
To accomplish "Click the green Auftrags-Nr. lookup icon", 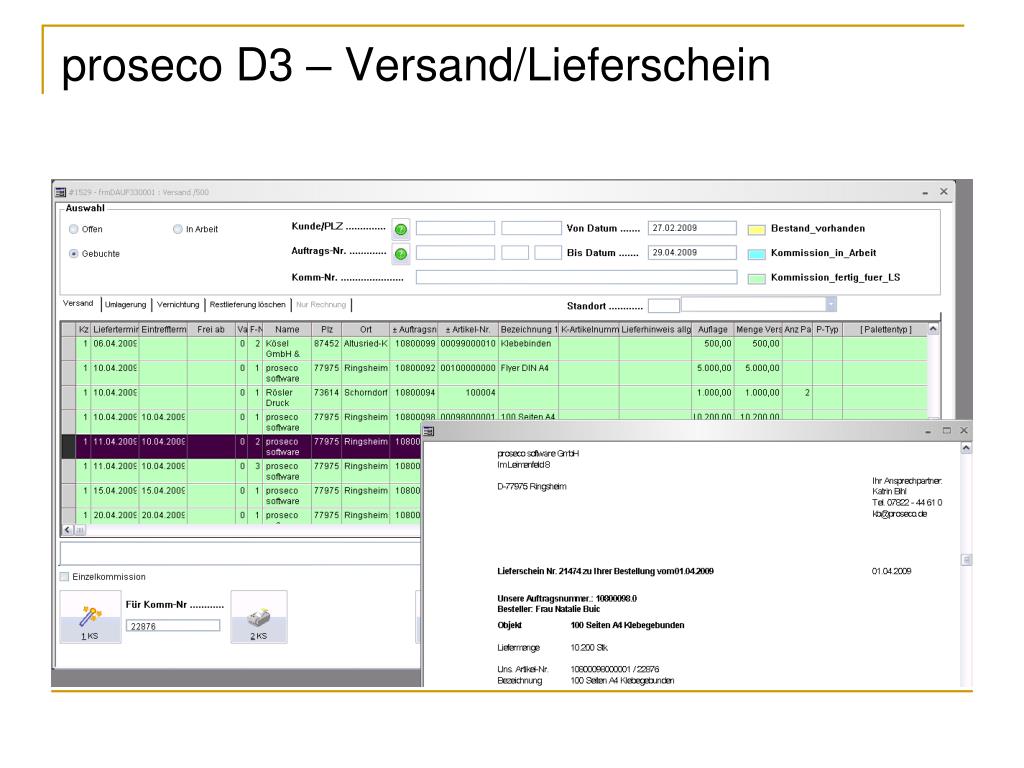I will tap(401, 253).
